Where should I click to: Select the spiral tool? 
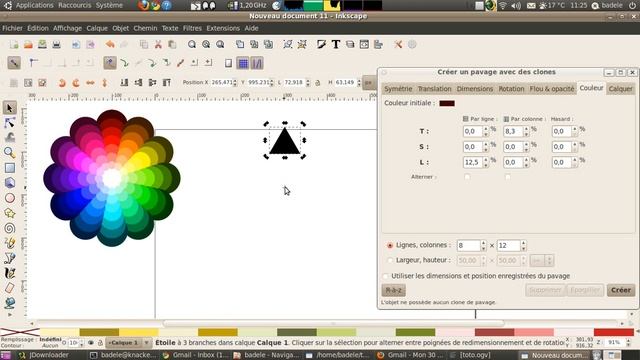10,228
